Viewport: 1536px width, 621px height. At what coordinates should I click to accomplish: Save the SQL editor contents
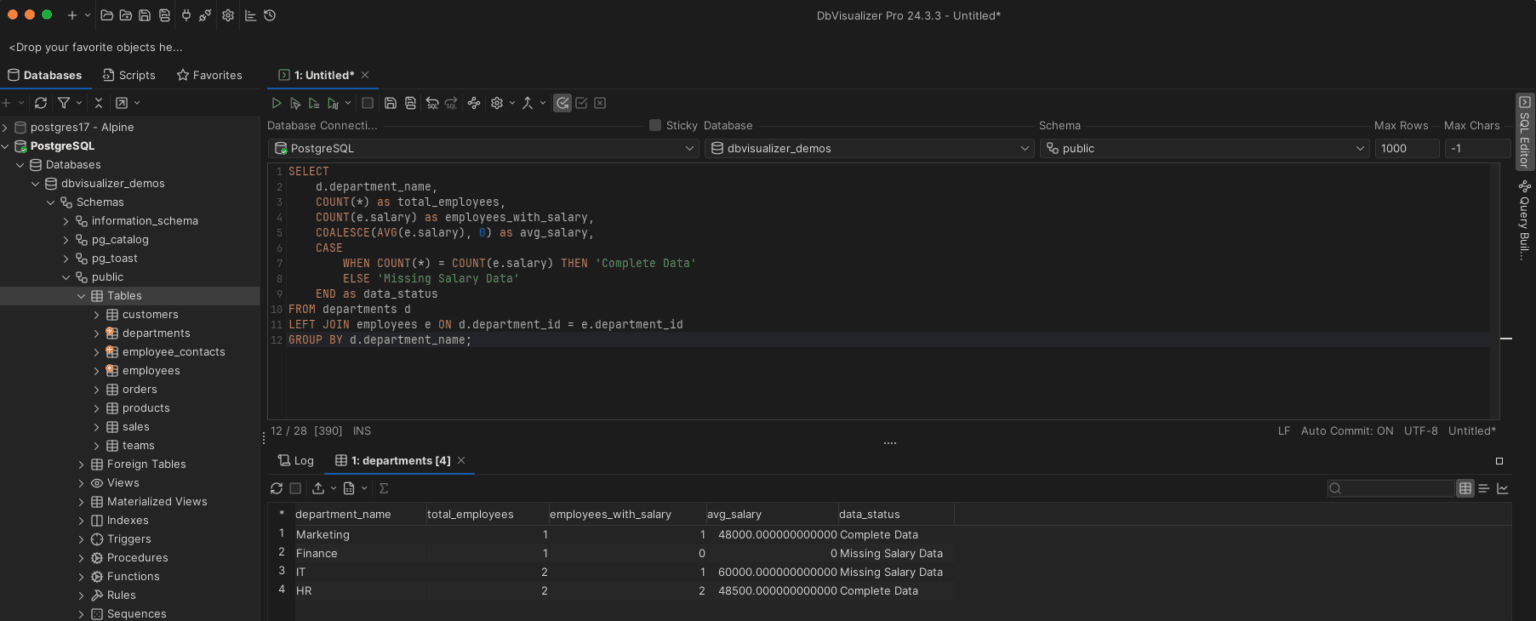[x=392, y=102]
